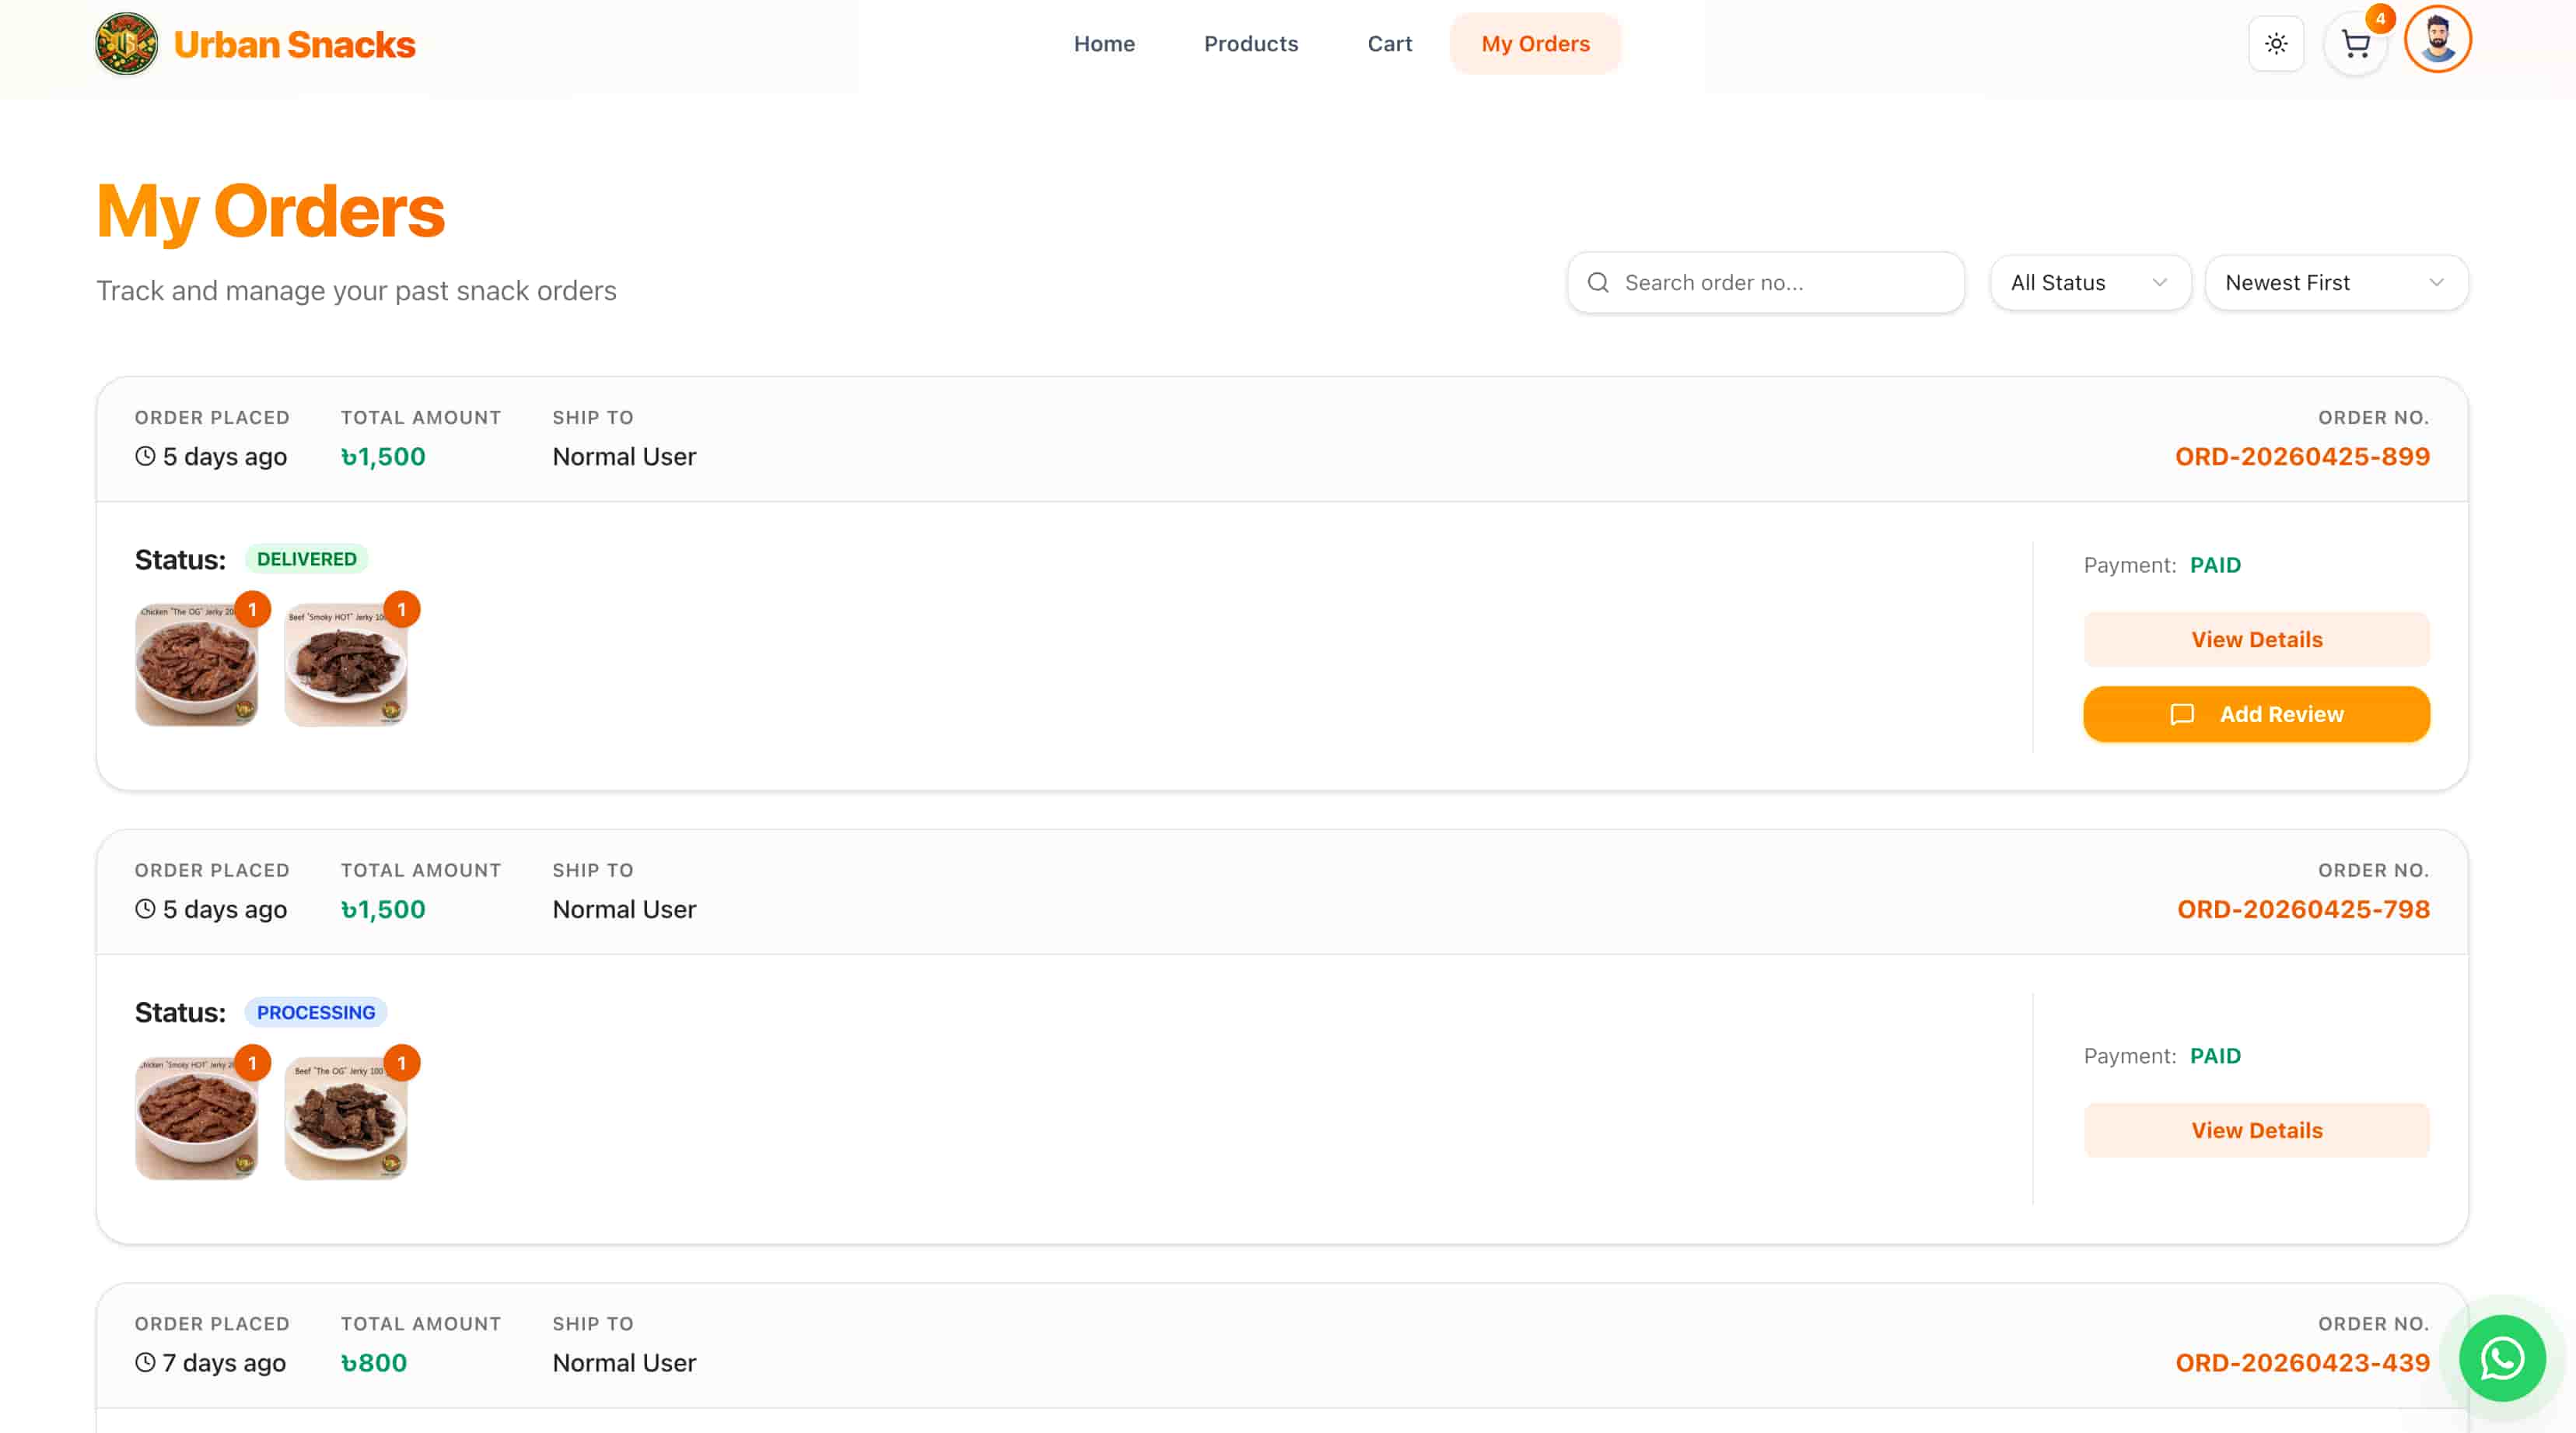Viewport: 2576px width, 1433px height.
Task: Click the clock icon beside 7 days ago
Action: pos(145,1362)
